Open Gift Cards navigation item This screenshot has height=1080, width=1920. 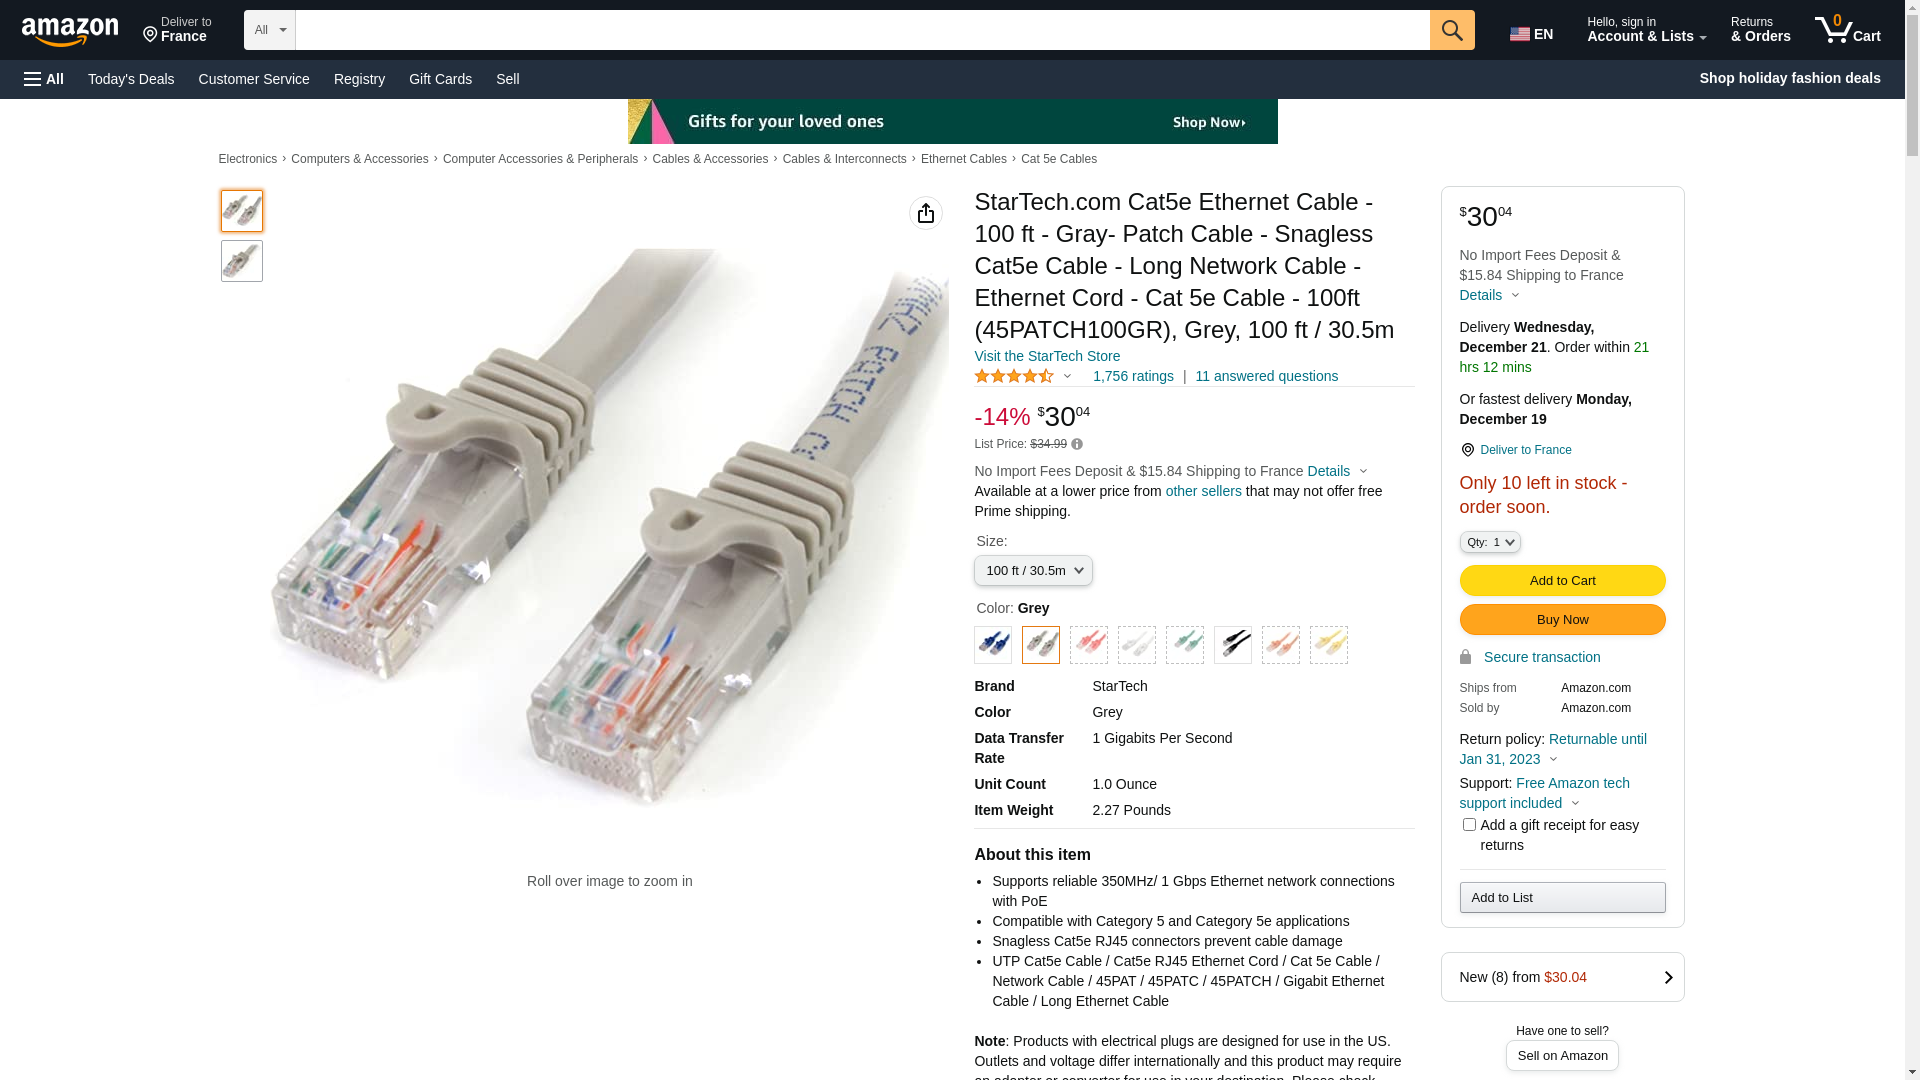pos(440,79)
